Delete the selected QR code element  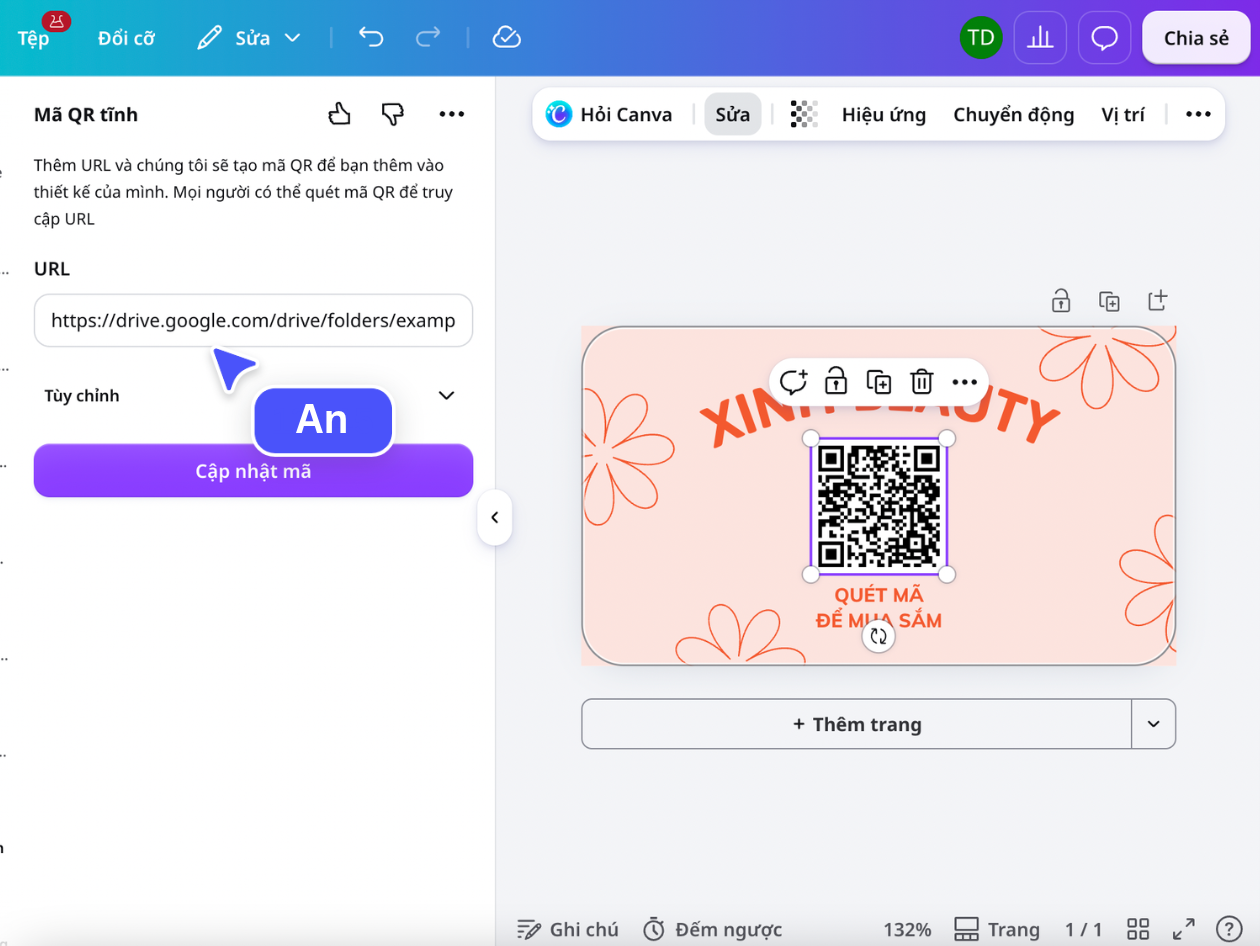[921, 381]
